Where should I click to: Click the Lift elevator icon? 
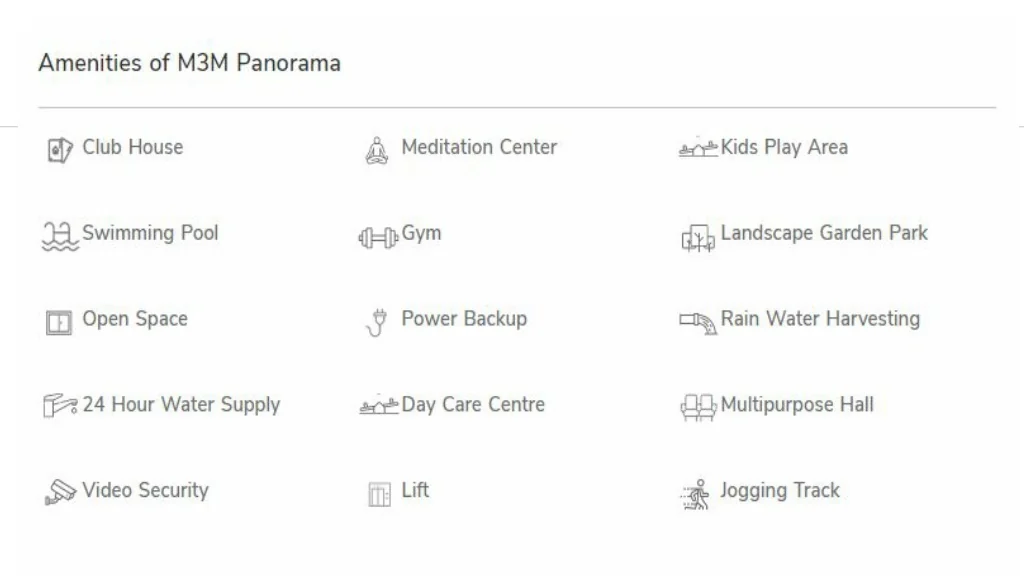379,494
